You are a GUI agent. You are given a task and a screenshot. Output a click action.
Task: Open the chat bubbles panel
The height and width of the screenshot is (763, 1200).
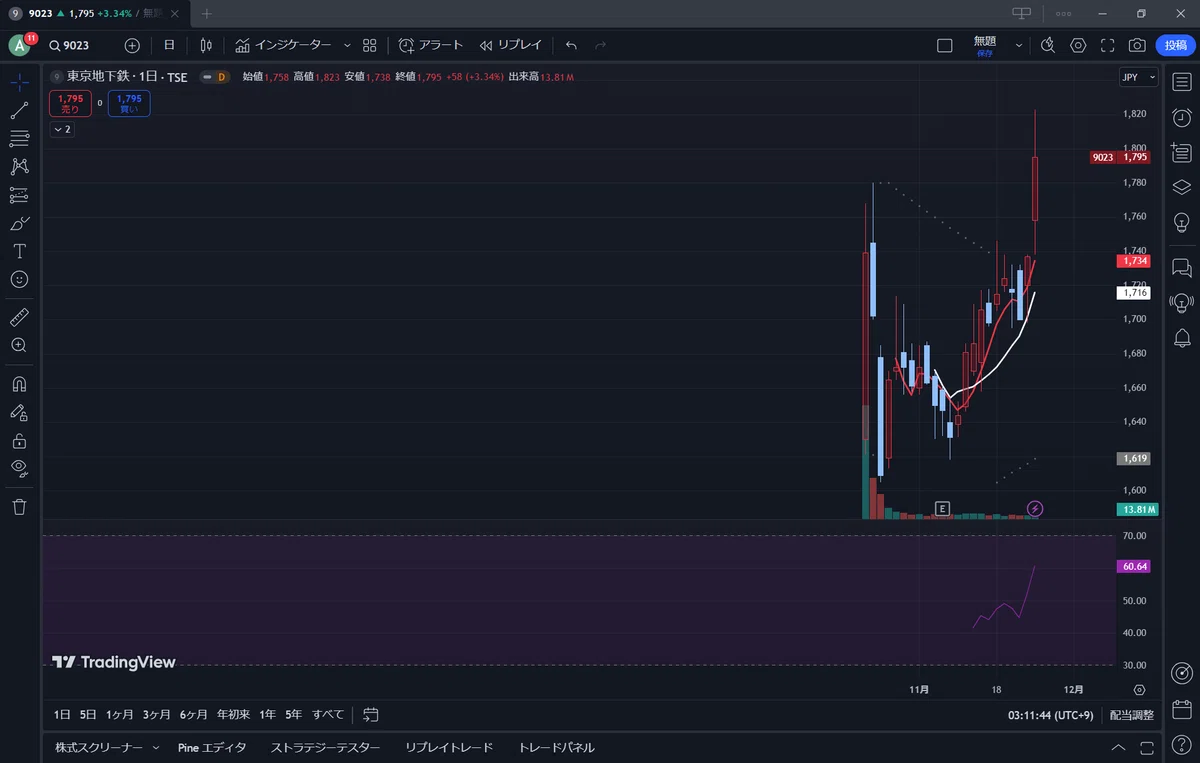click(1182, 267)
